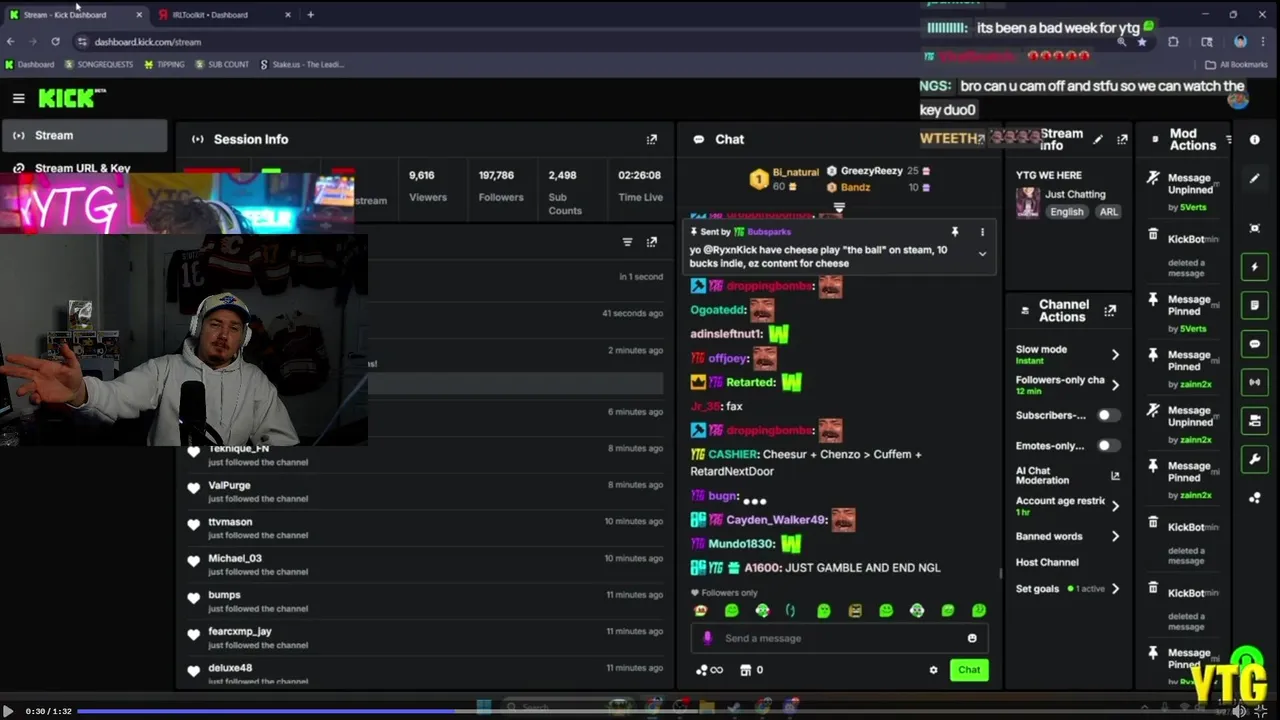Open the Stake.us bookmark
Viewport: 1280px width, 720px height.
(302, 64)
